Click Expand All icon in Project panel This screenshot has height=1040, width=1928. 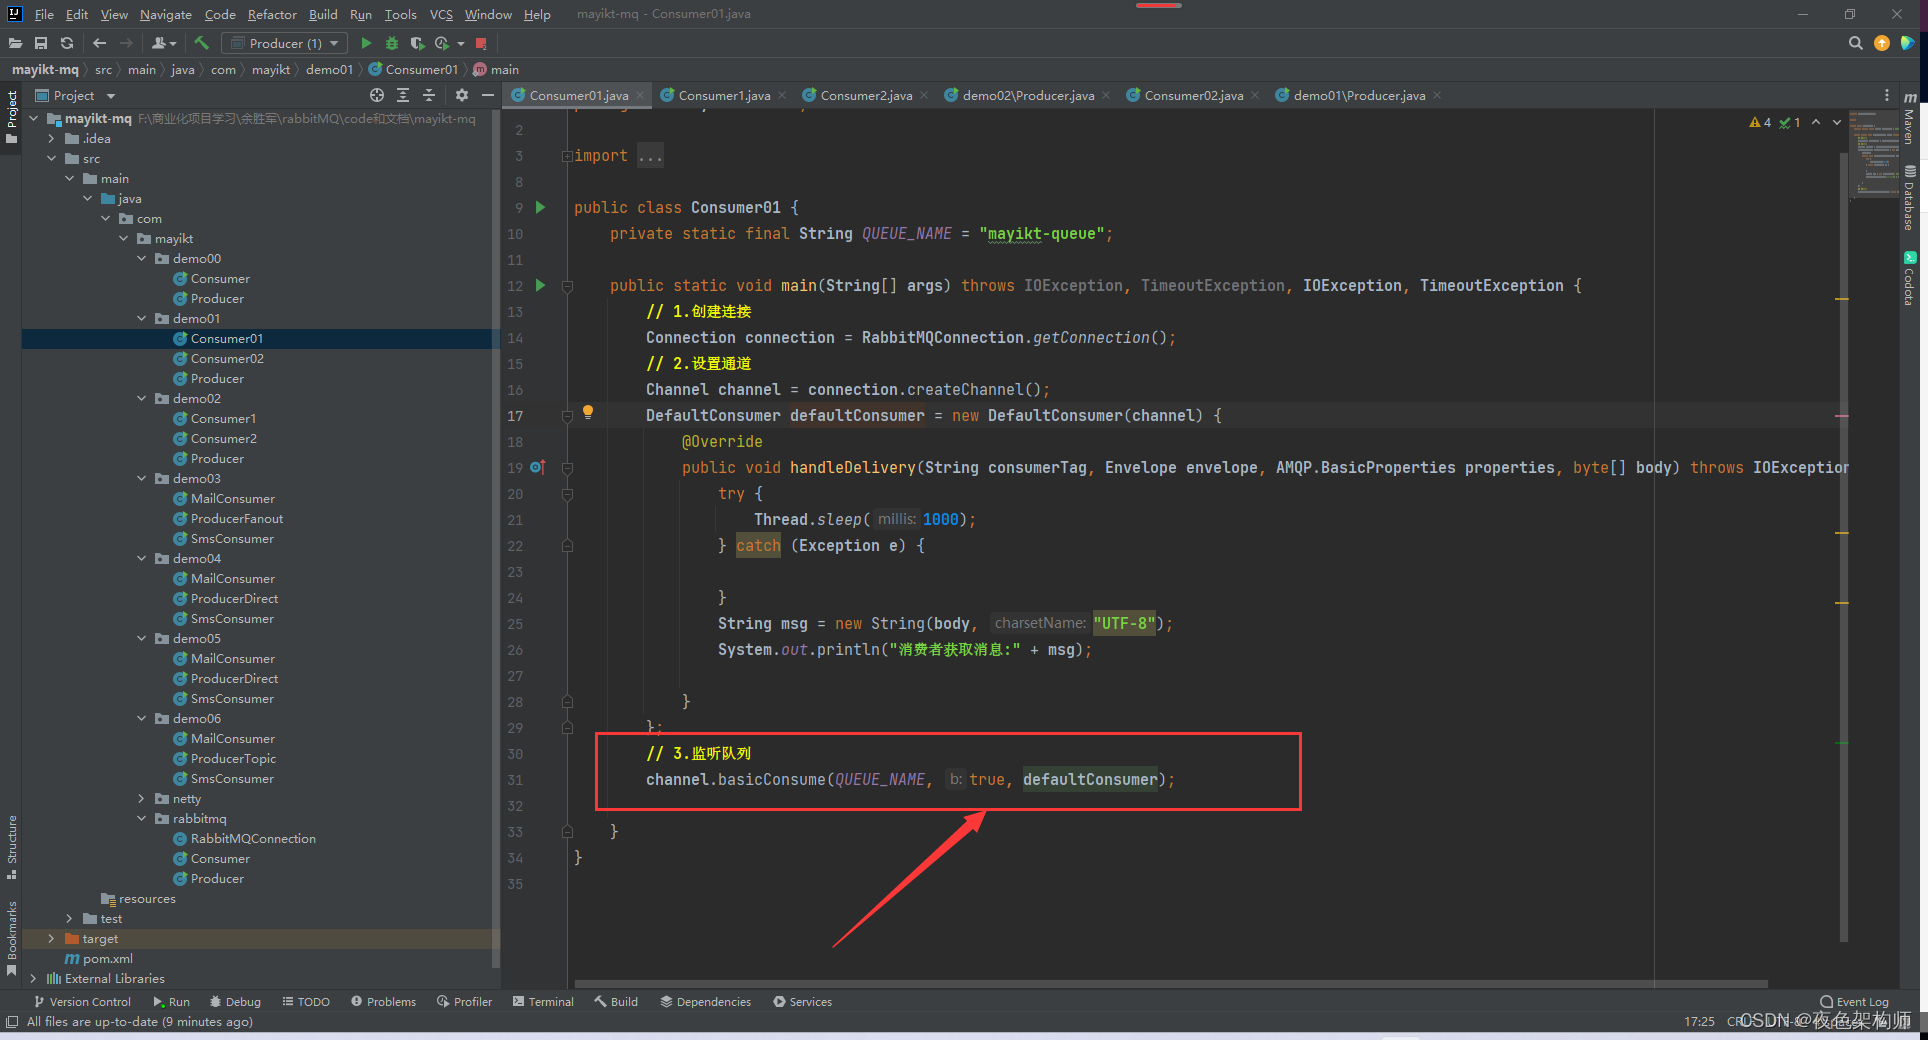pos(403,95)
